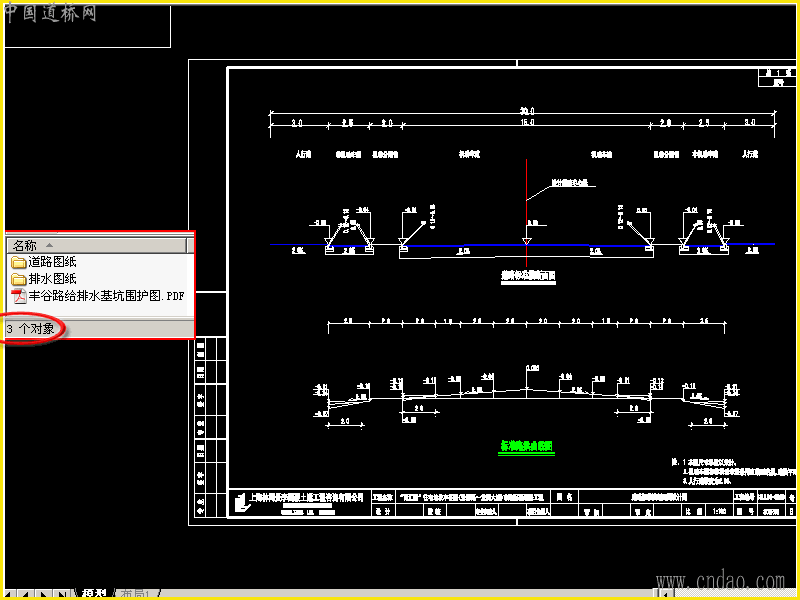Select the green 标准路拱曲线图 title
This screenshot has height=600, width=800.
526,446
